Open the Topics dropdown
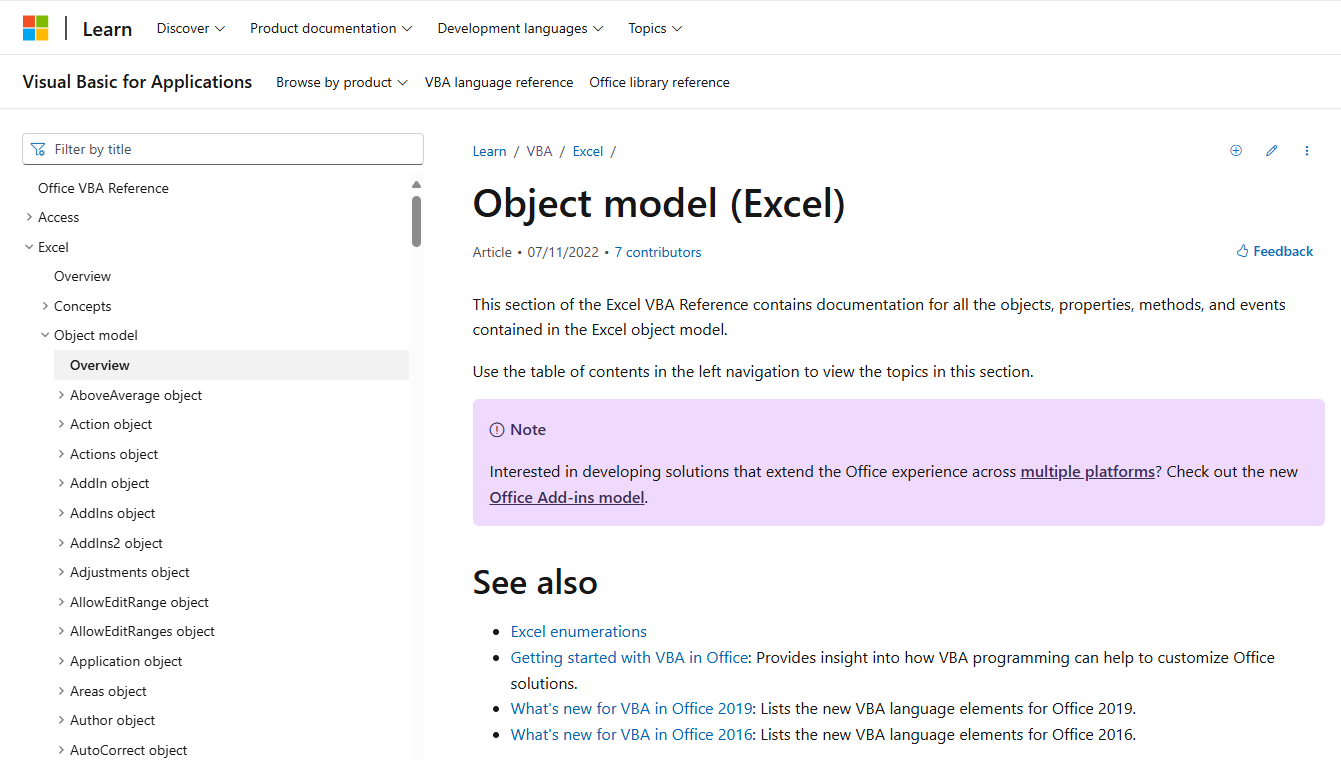Viewport: 1341px width, 760px height. pyautogui.click(x=655, y=28)
